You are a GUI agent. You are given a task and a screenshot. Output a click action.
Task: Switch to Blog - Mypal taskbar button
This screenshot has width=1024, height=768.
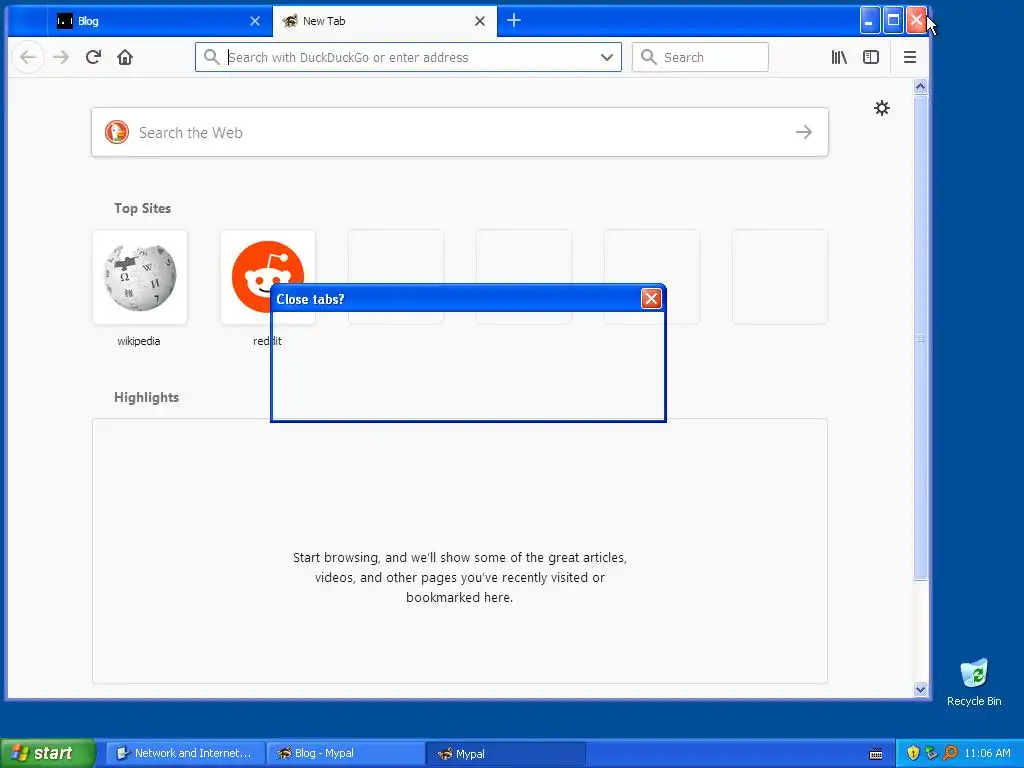tap(346, 753)
